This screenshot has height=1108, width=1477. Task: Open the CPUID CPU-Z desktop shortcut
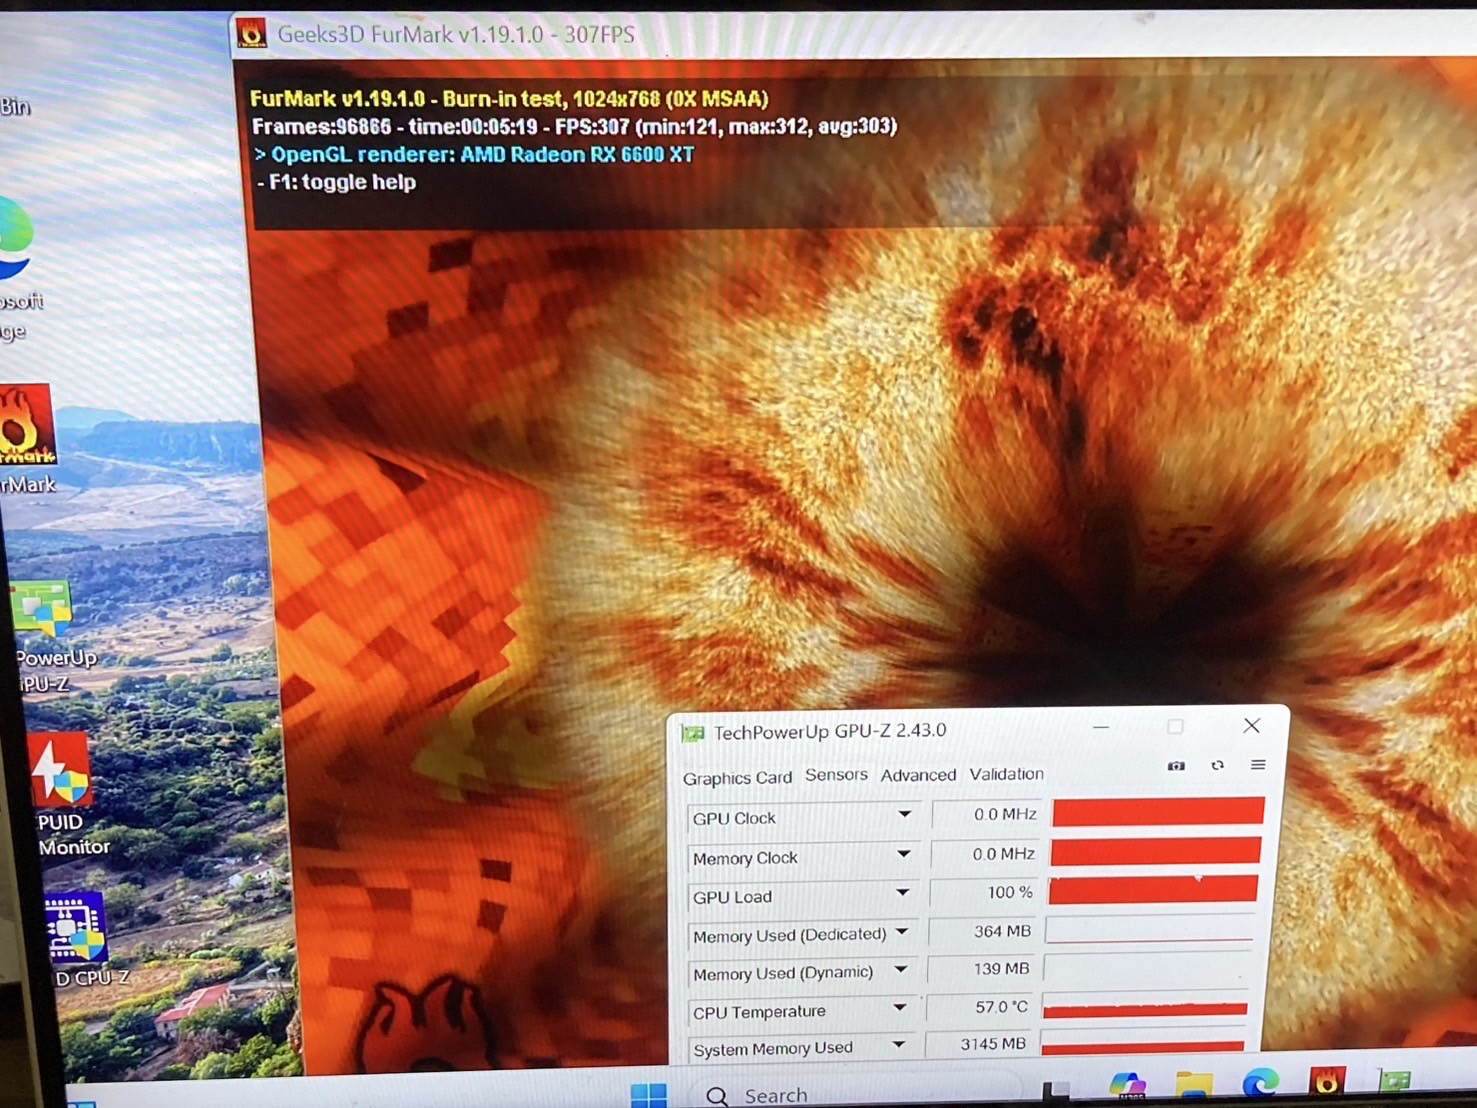[78, 940]
